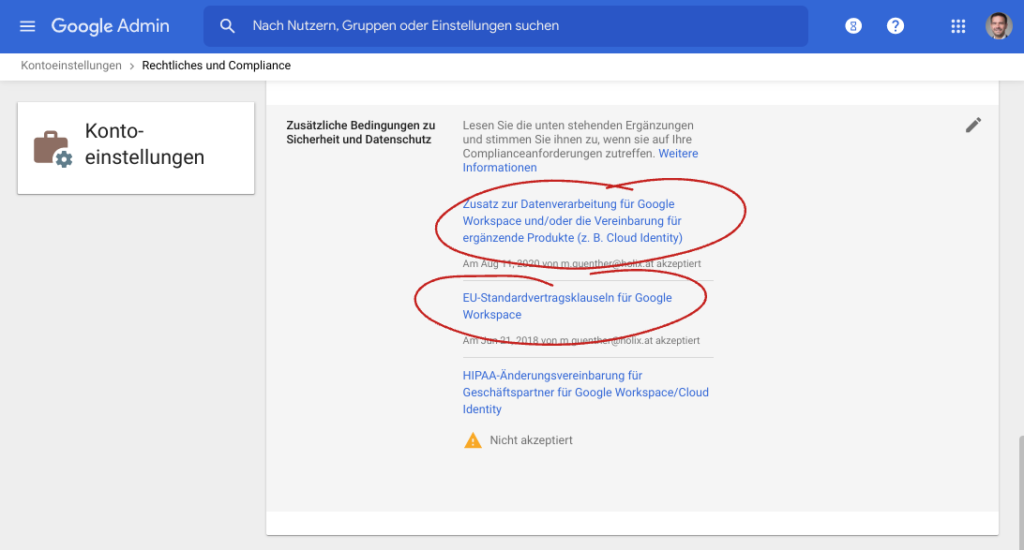Click the user profile avatar
Screen dimensions: 1024x550
point(998,26)
